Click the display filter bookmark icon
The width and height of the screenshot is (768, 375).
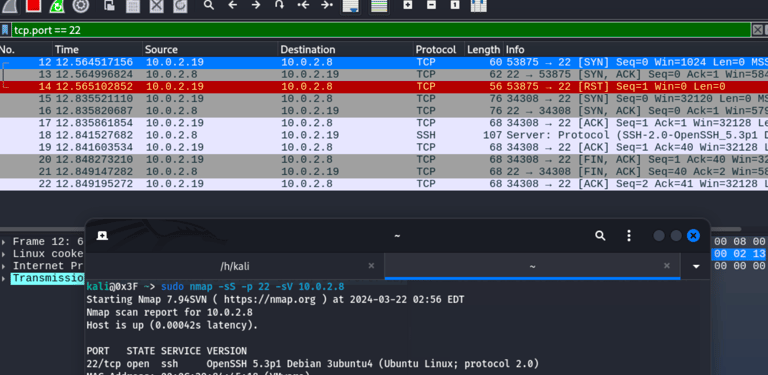[5, 30]
